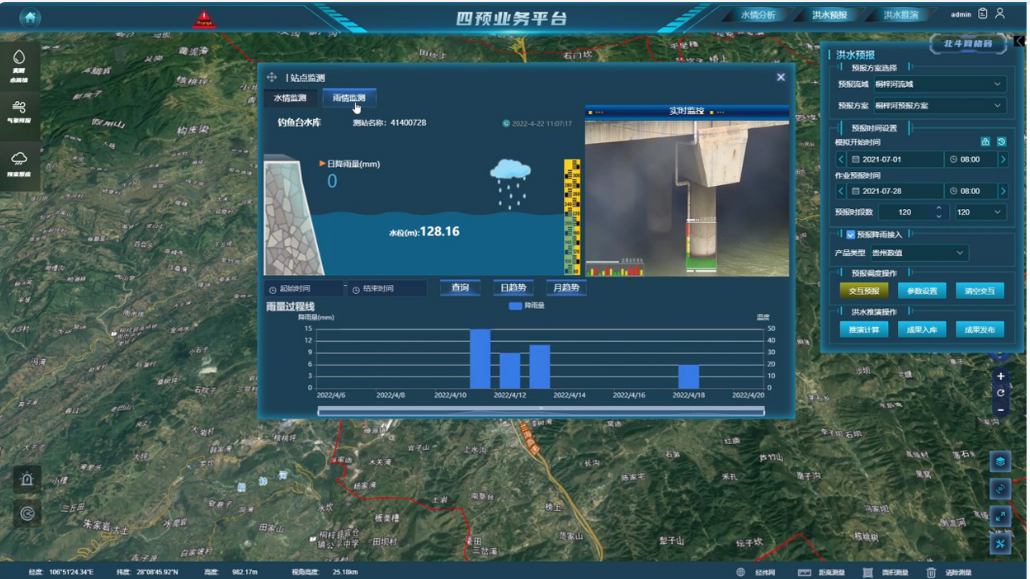Click the query button in dialog
The image size is (1030, 579).
(x=460, y=288)
